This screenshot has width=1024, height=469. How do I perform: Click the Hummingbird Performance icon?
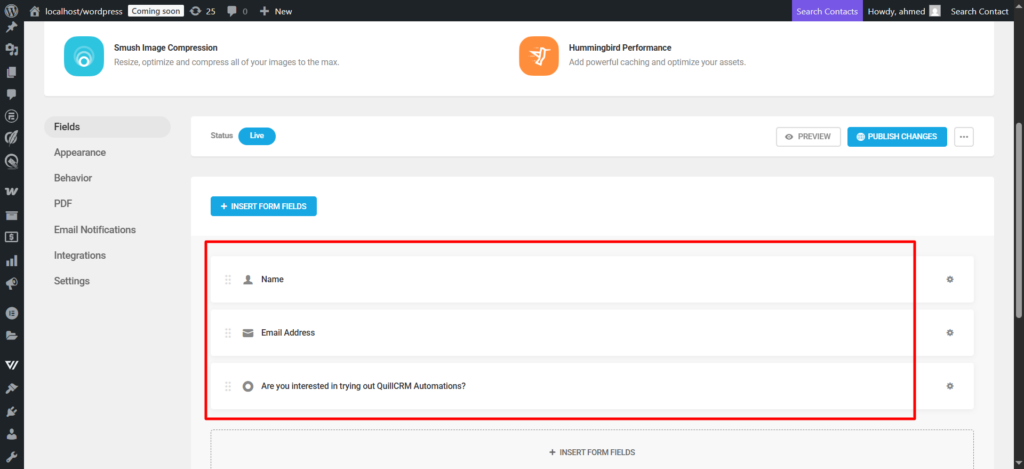point(538,56)
